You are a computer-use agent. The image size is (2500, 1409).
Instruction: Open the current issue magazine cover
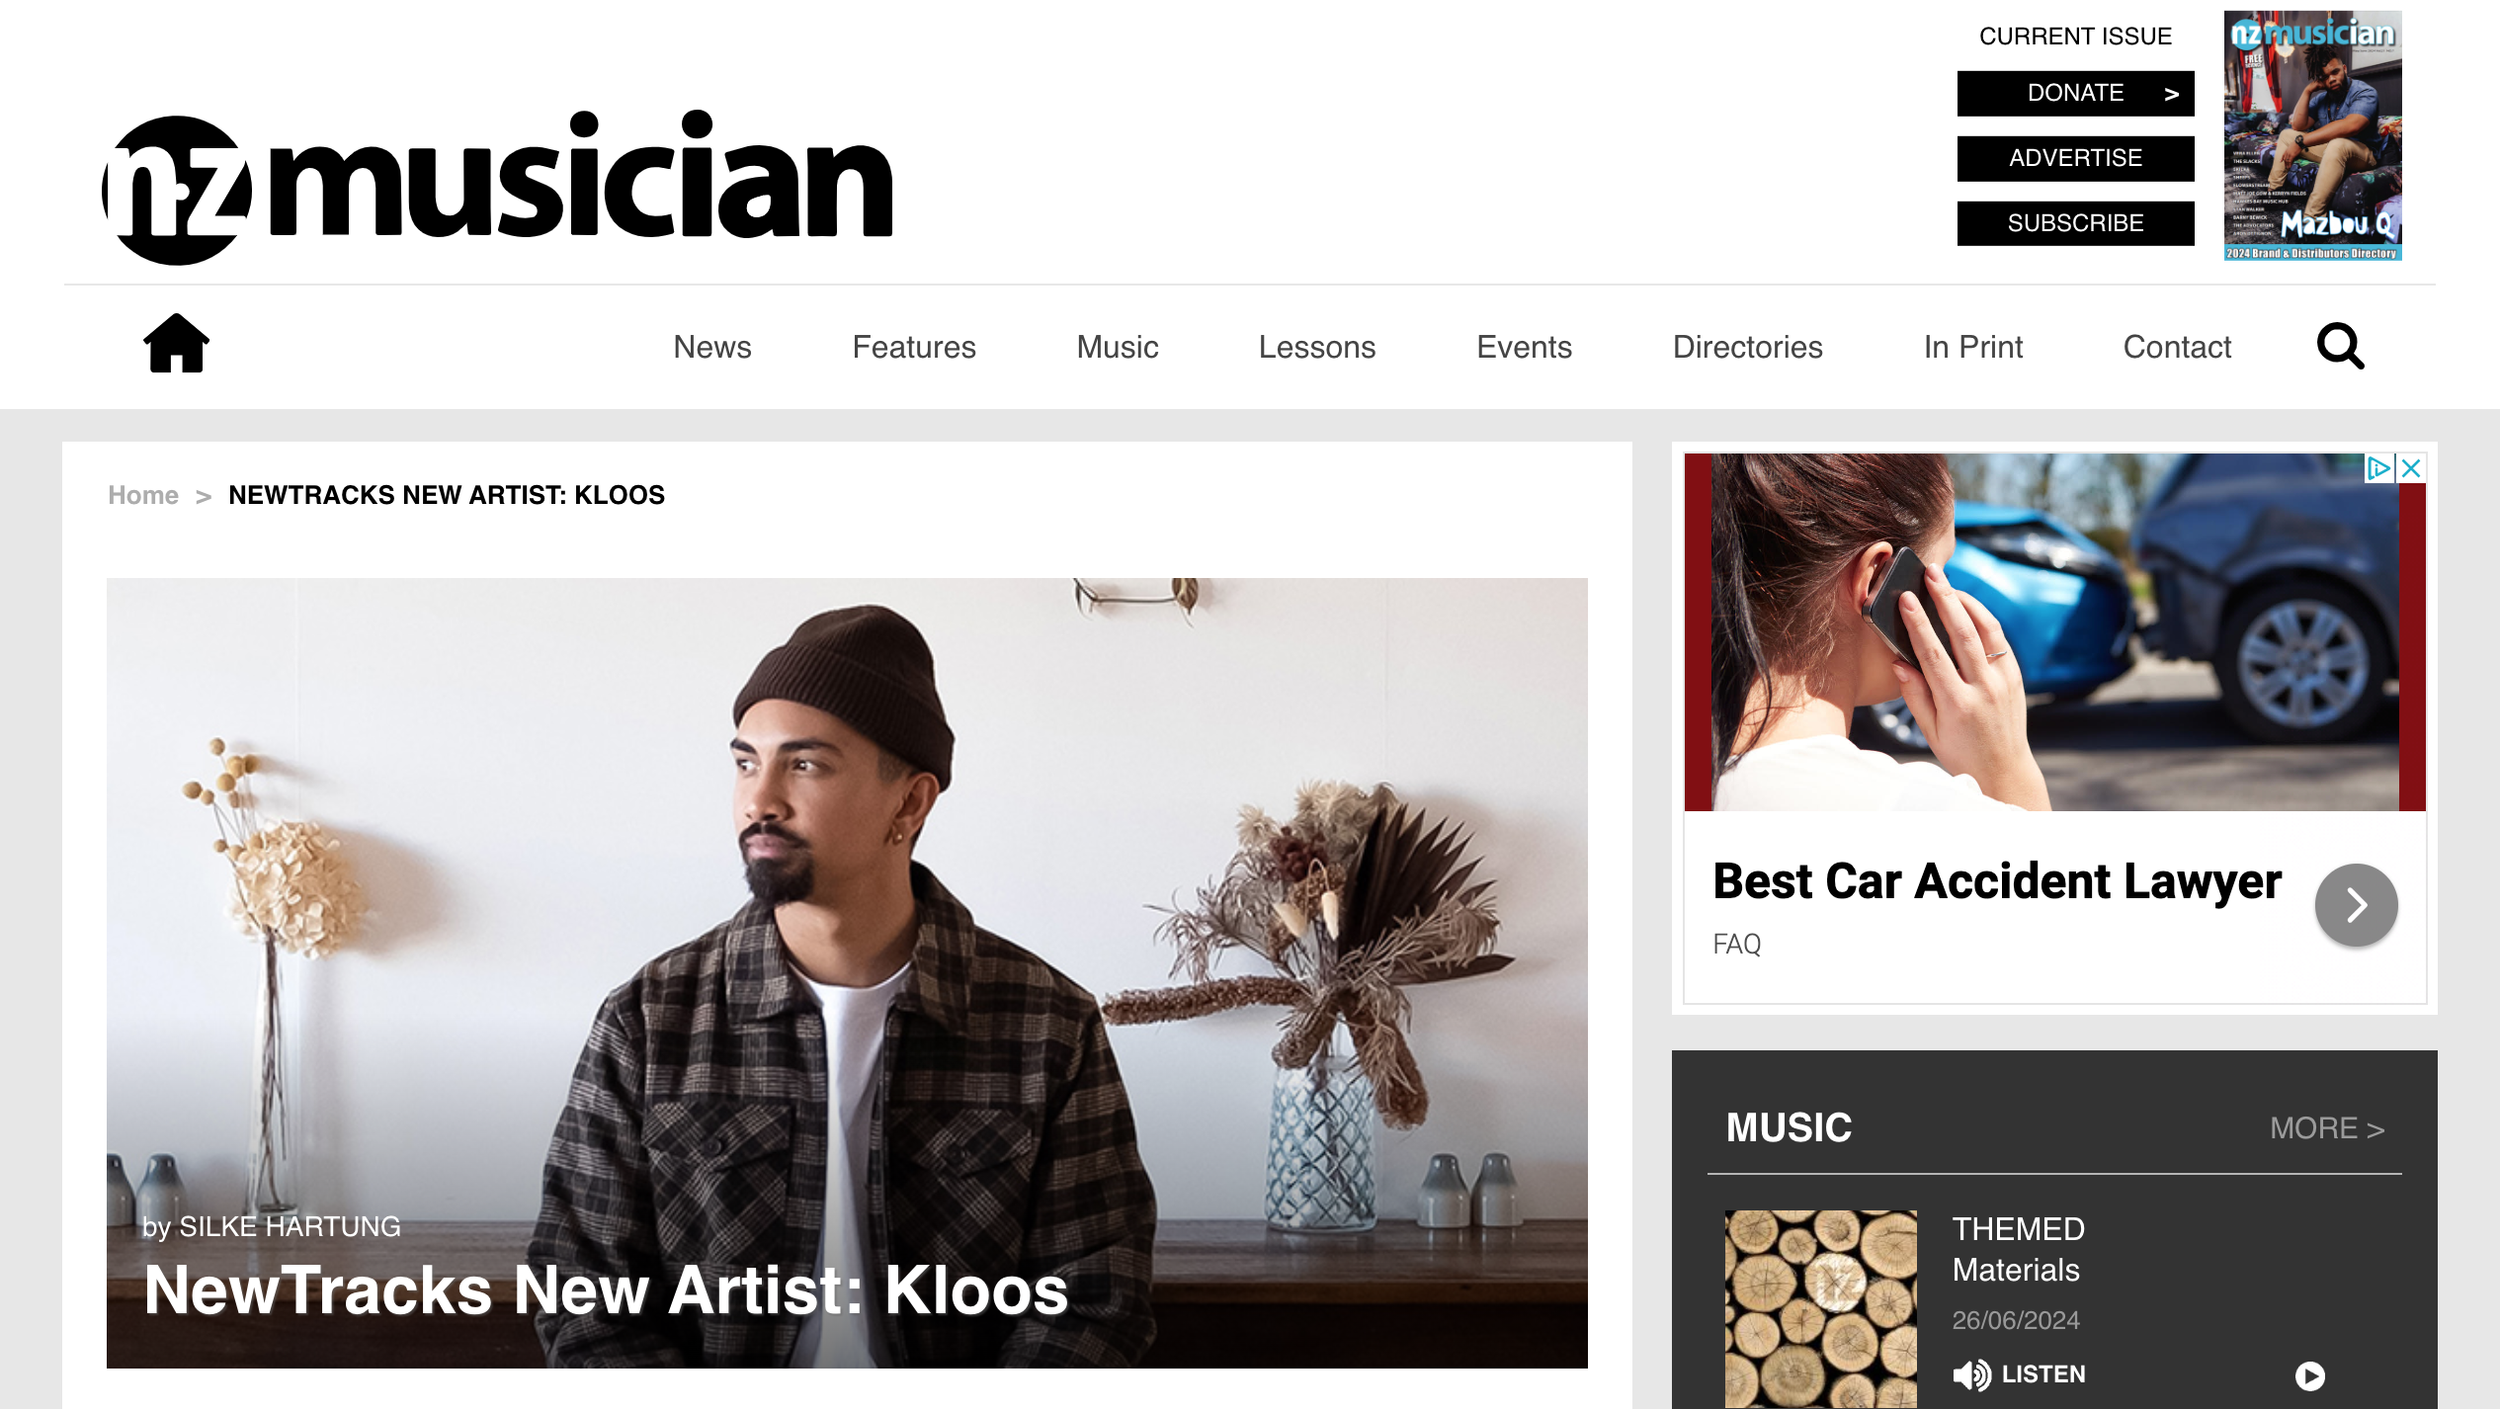pyautogui.click(x=2312, y=136)
